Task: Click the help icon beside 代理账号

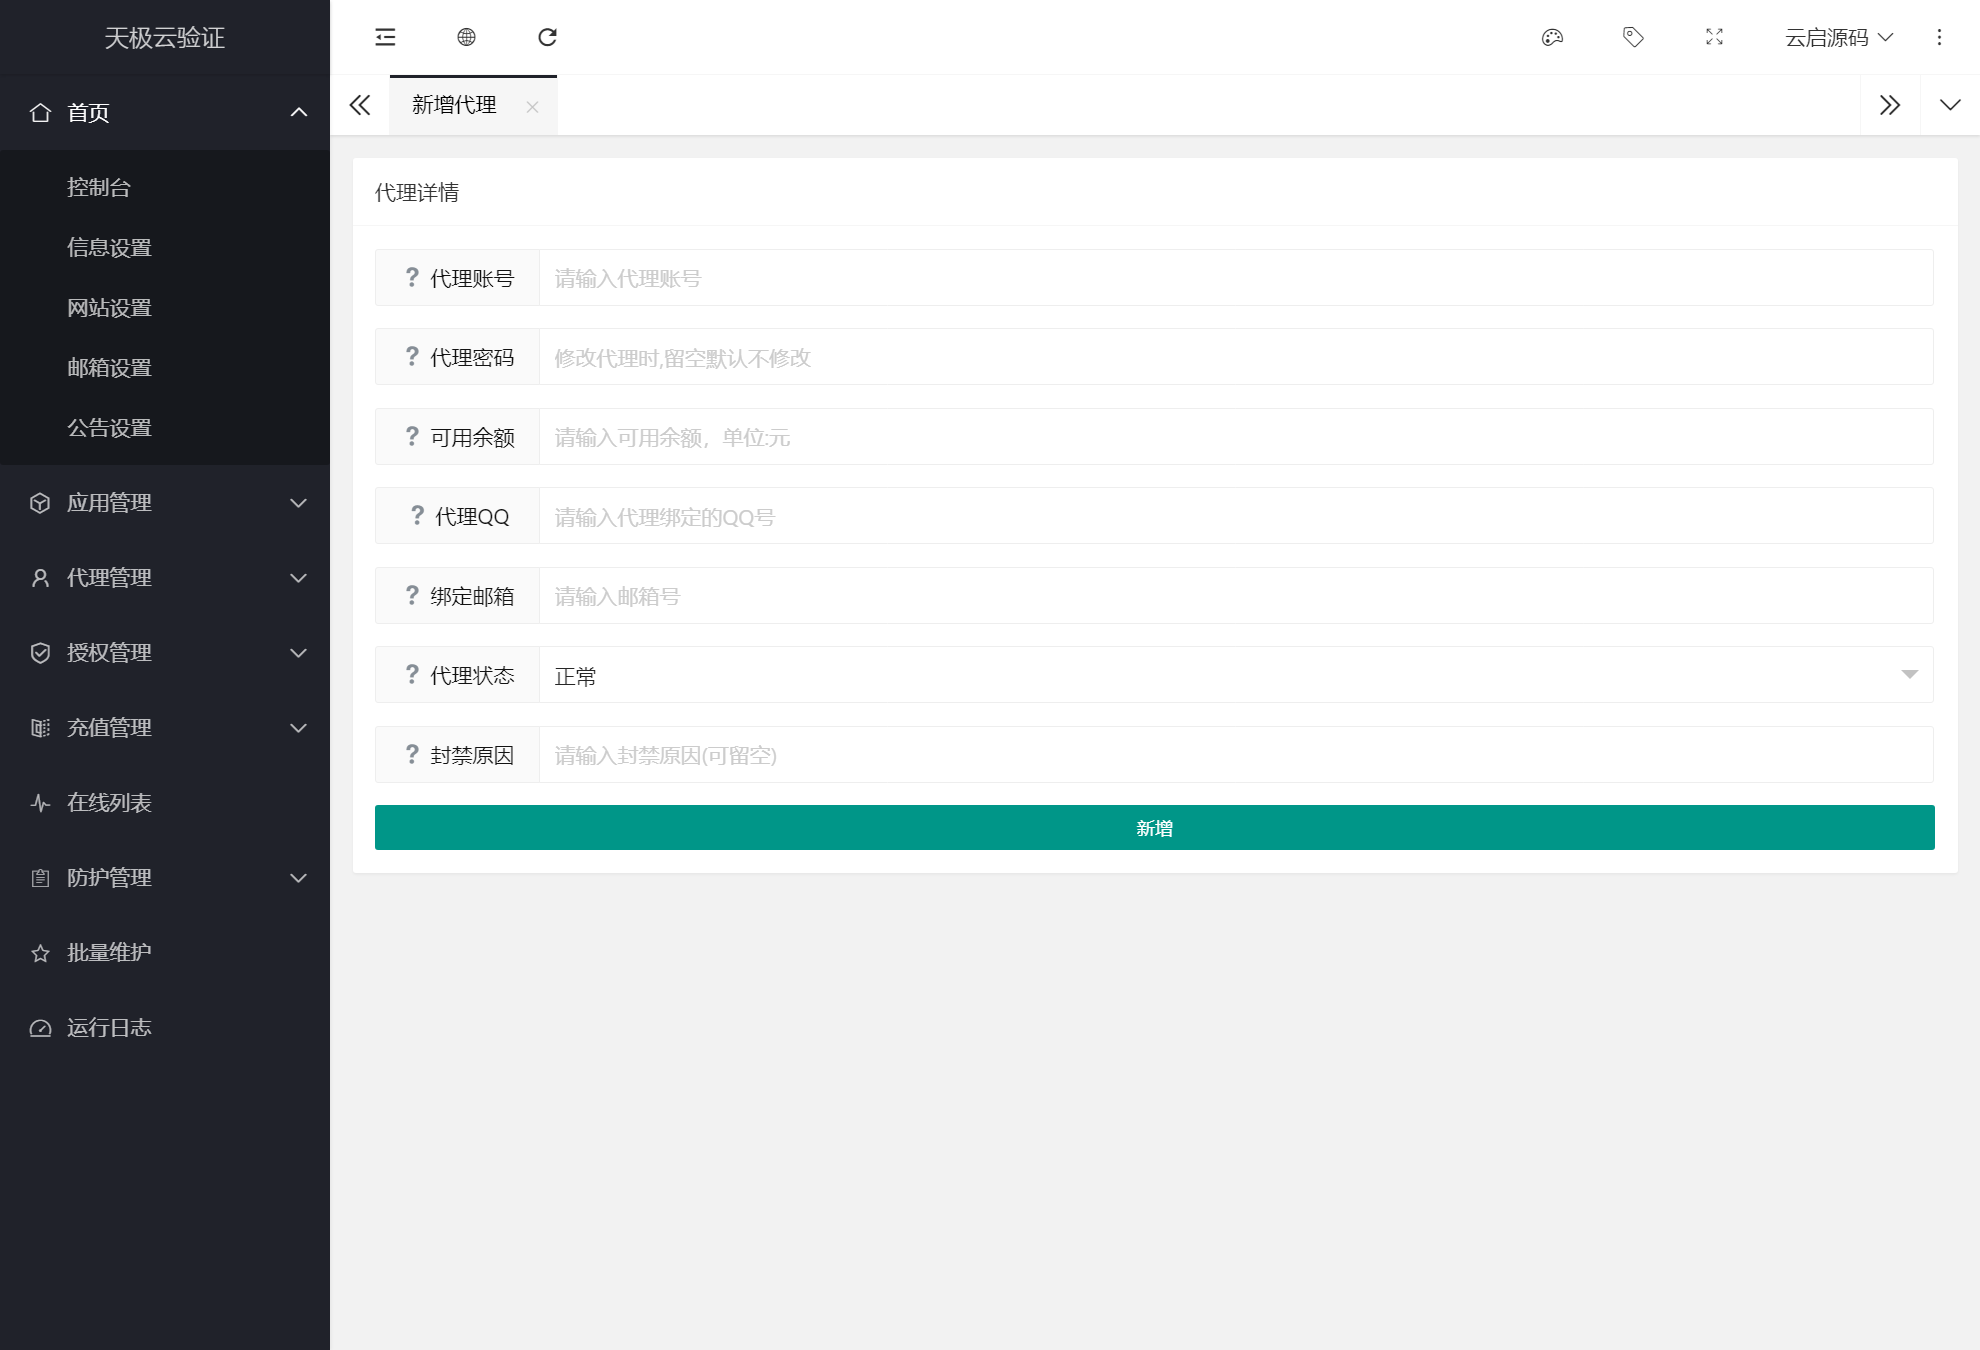Action: tap(410, 276)
